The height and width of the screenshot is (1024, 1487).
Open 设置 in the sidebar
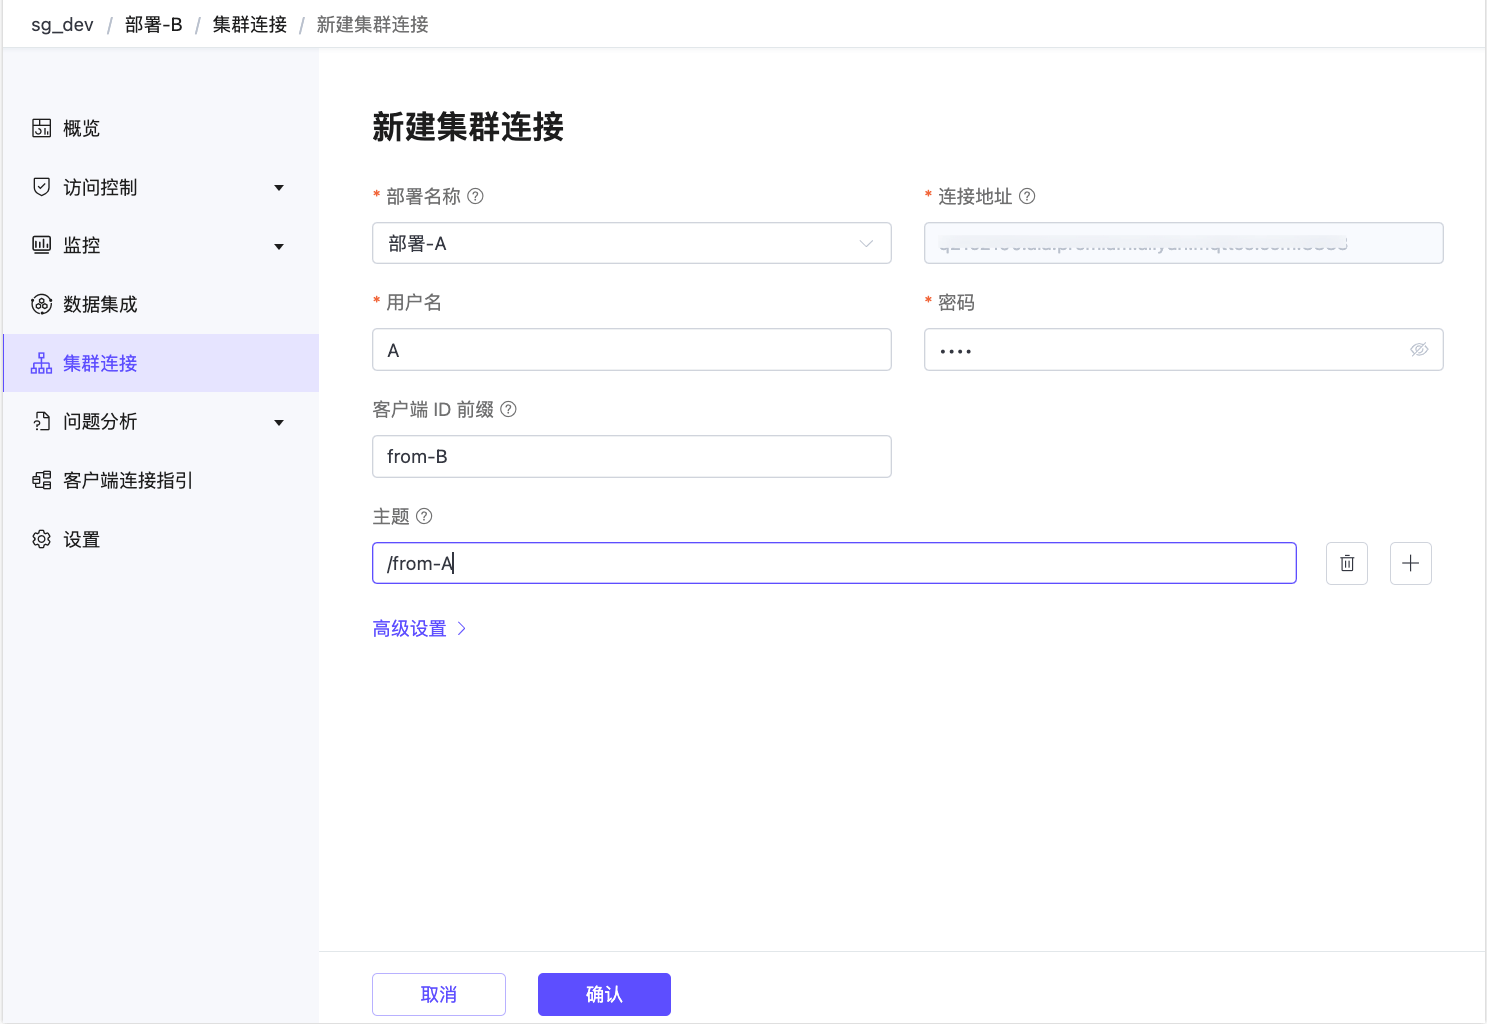pos(81,539)
